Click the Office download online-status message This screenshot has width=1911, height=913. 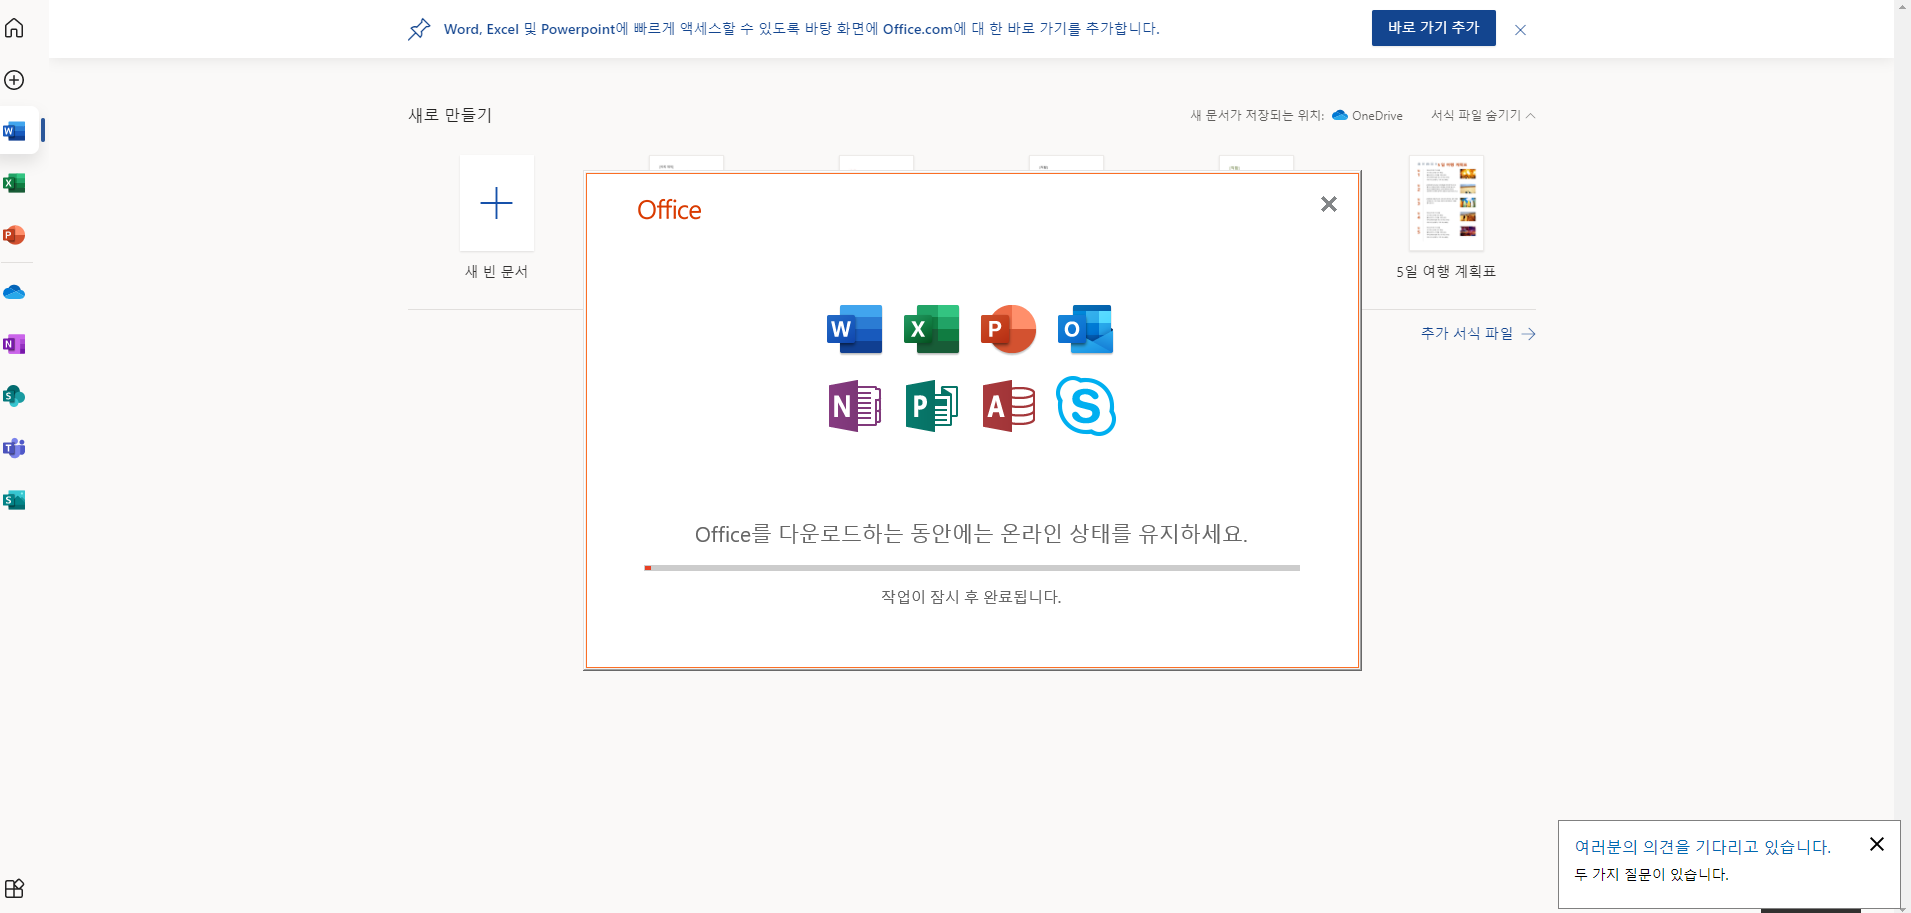pos(971,534)
